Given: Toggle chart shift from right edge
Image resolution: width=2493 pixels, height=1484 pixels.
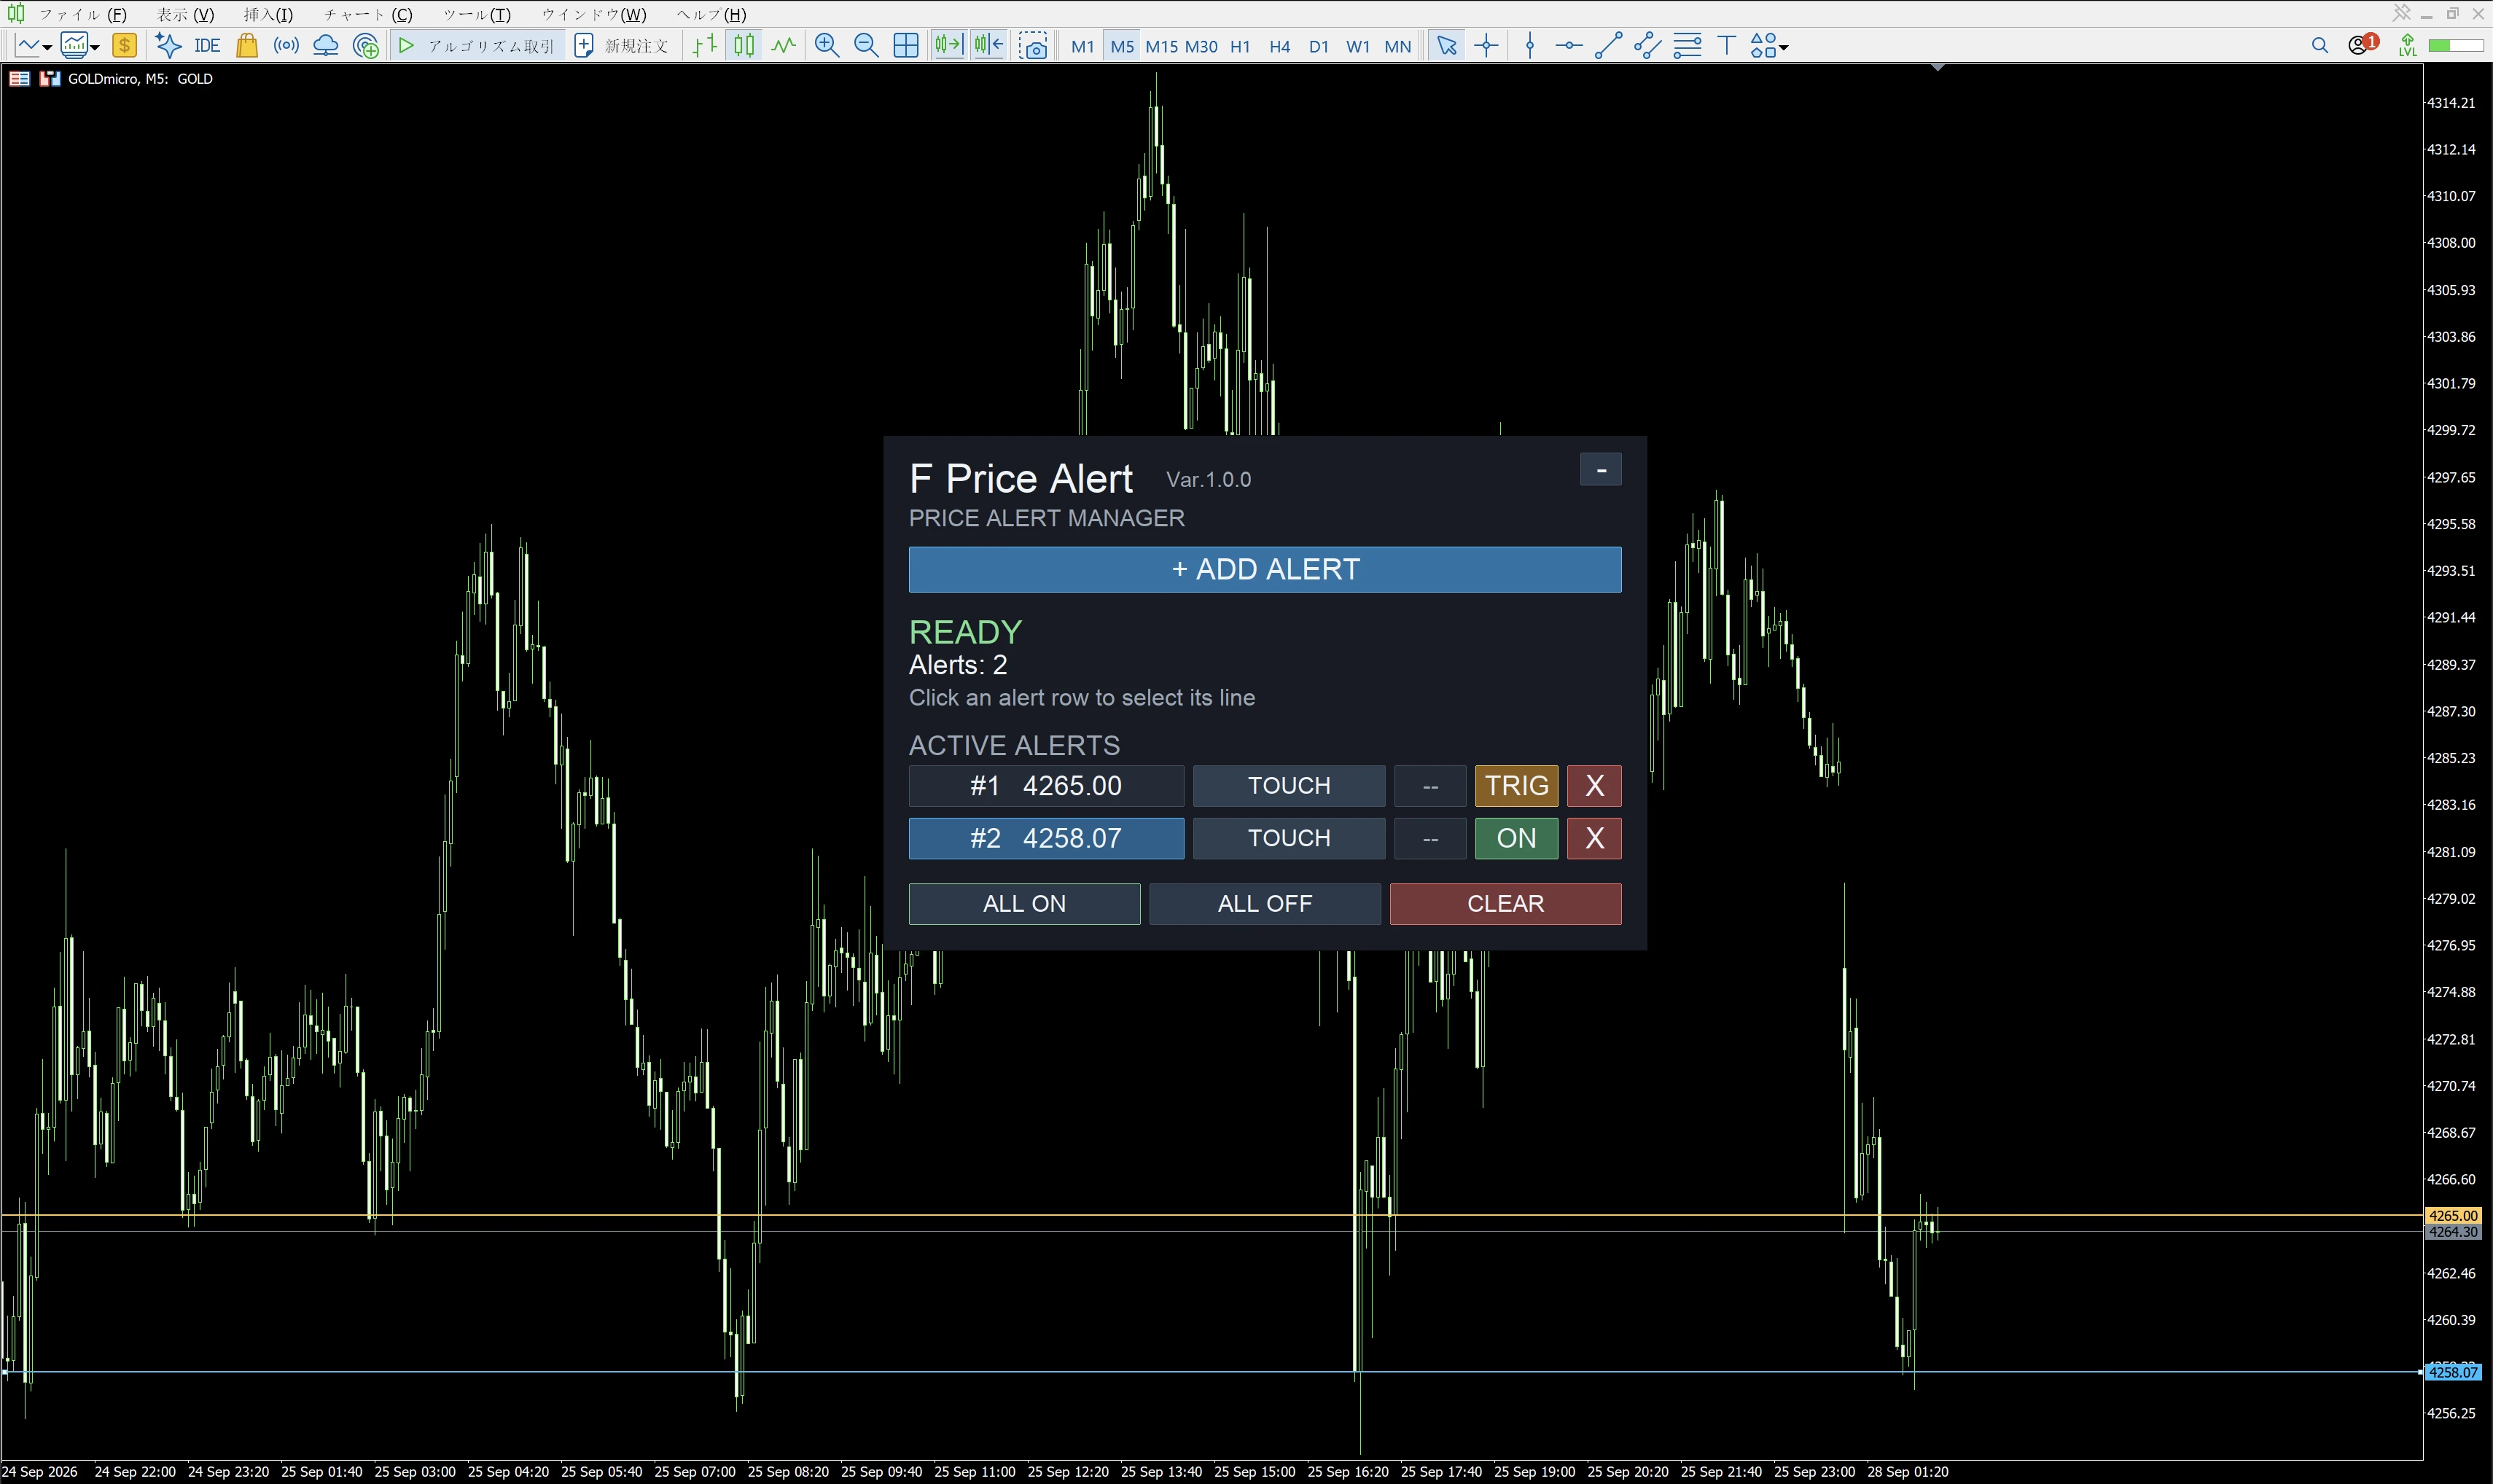Looking at the screenshot, I should 989,46.
